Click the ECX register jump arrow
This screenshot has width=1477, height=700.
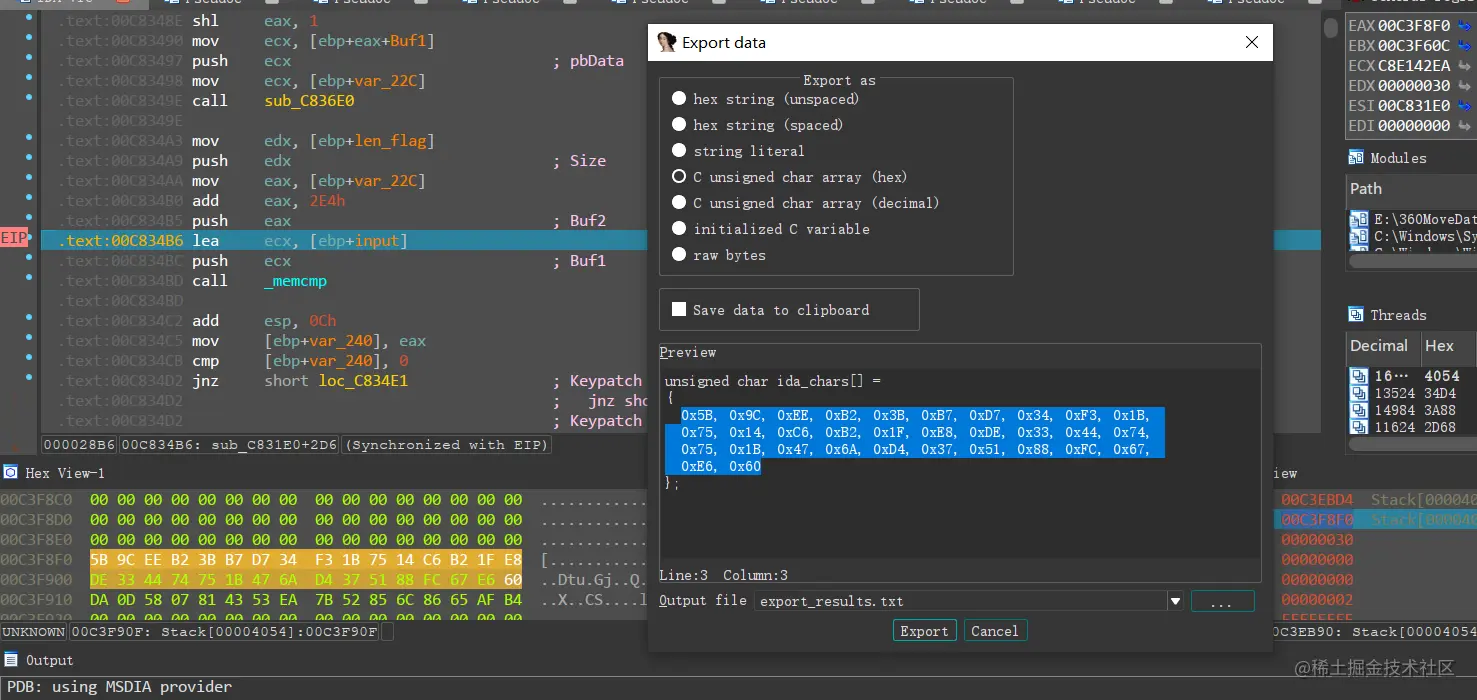(1466, 66)
